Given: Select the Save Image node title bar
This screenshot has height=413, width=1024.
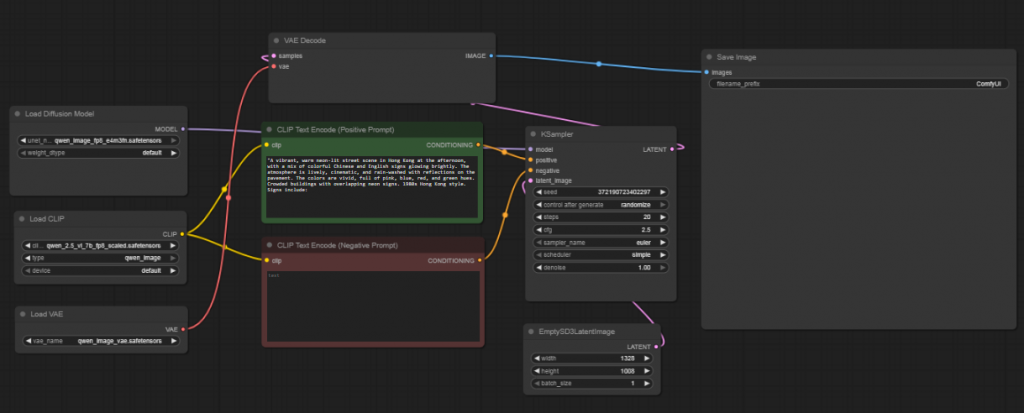Looking at the screenshot, I should (858, 58).
